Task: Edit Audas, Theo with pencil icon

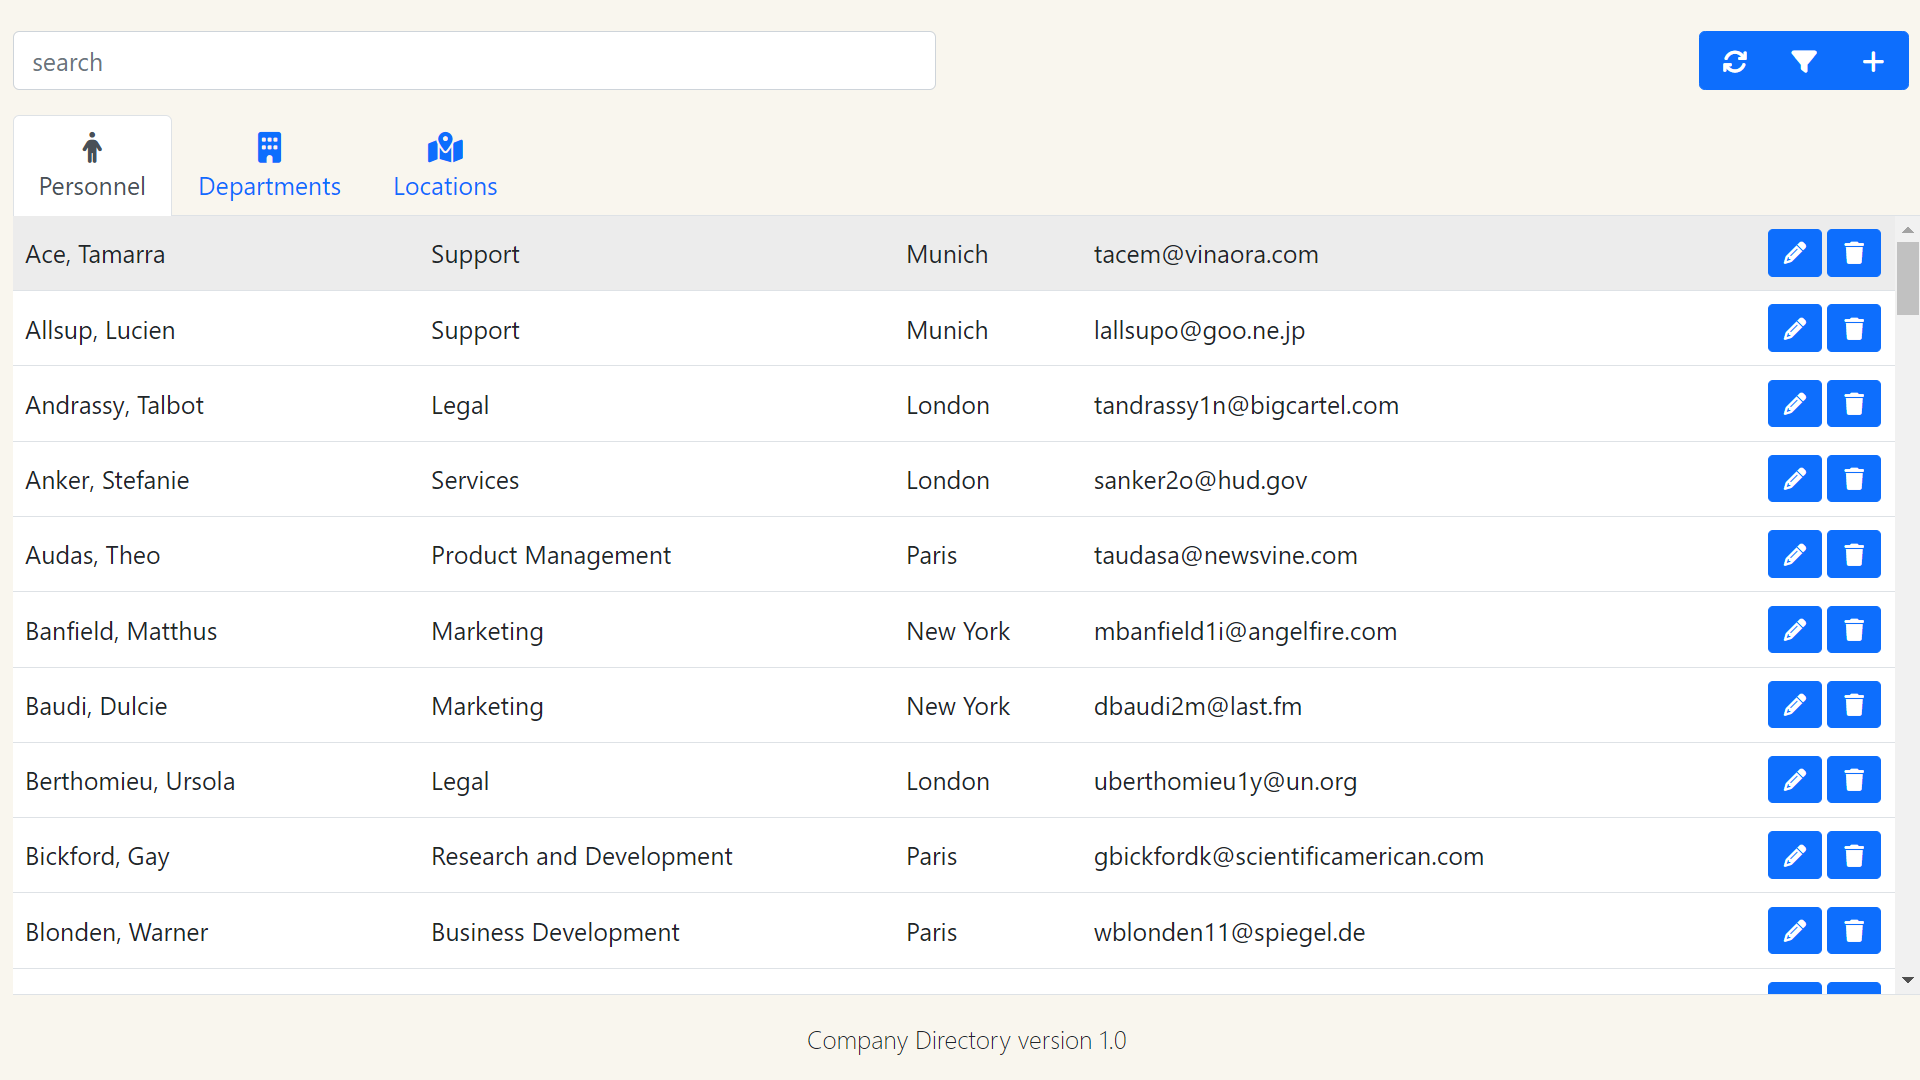Action: pyautogui.click(x=1794, y=555)
